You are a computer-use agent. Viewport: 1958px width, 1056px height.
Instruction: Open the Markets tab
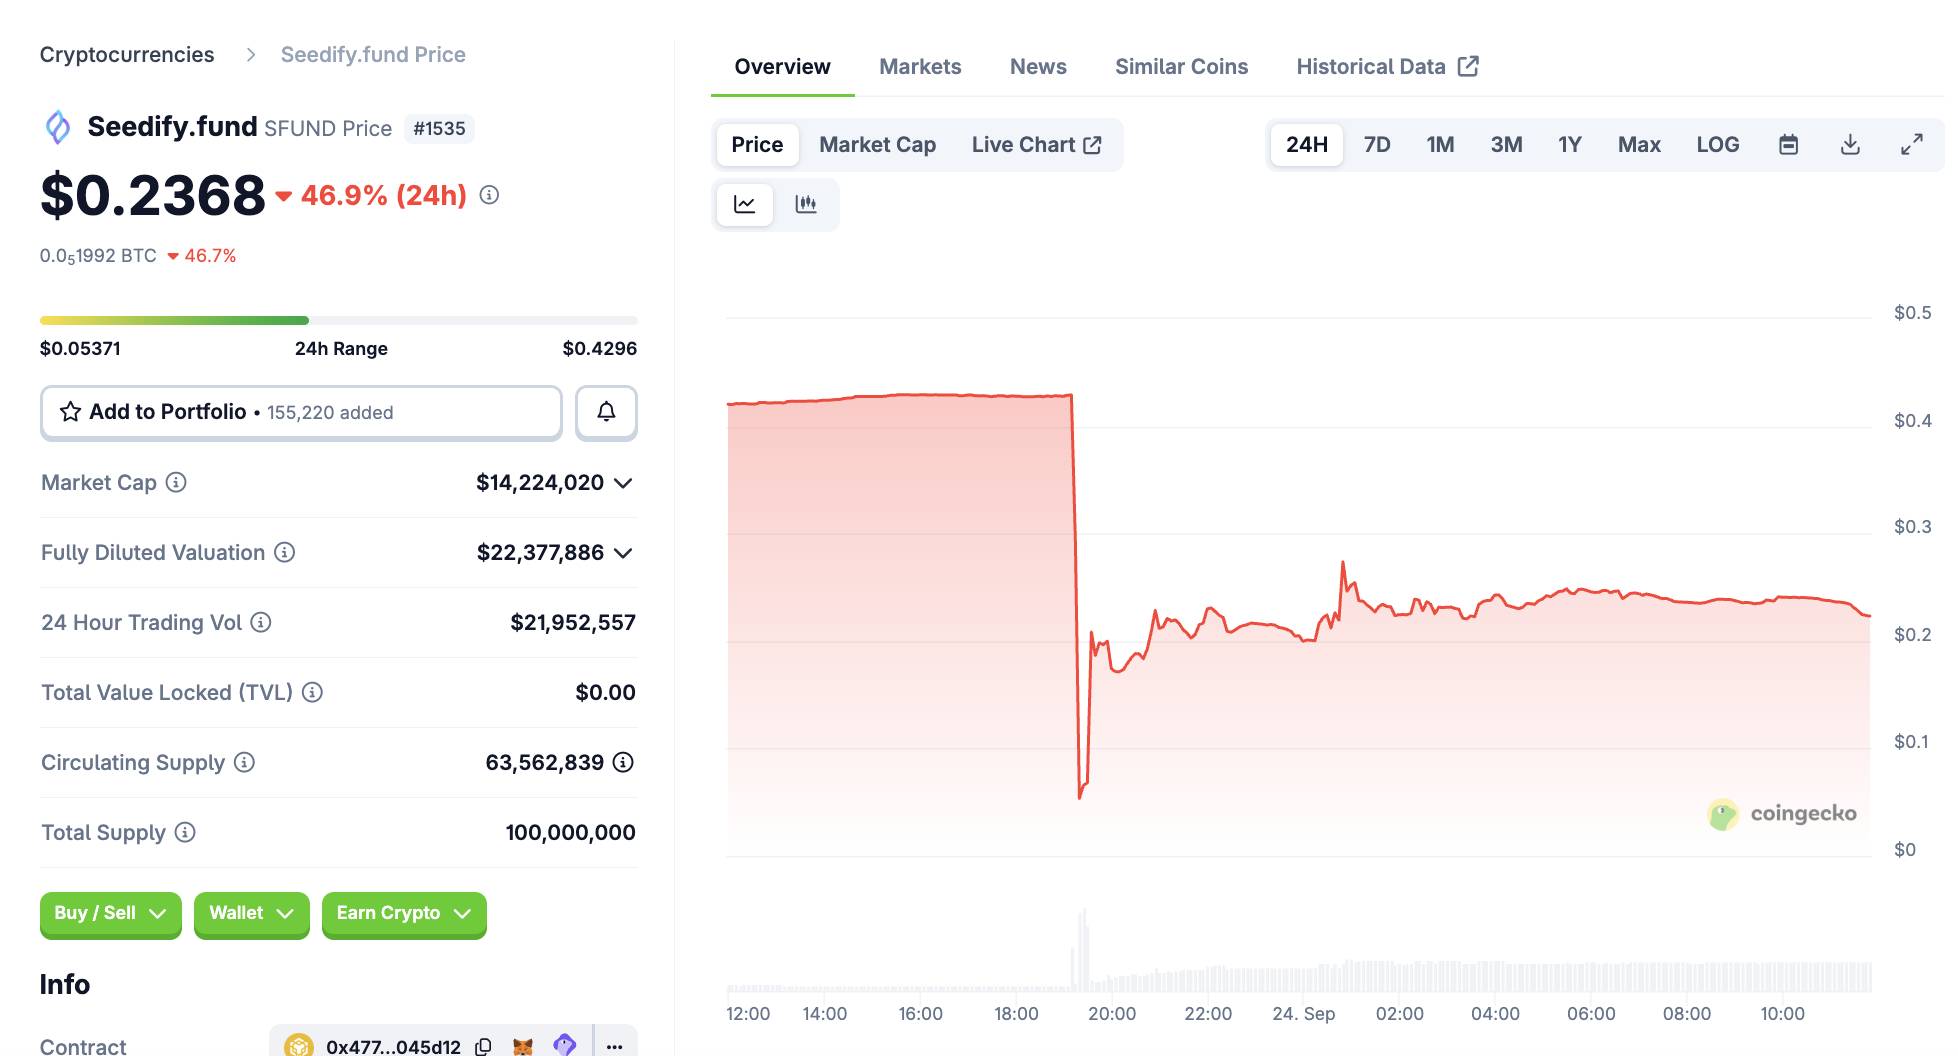(x=920, y=67)
